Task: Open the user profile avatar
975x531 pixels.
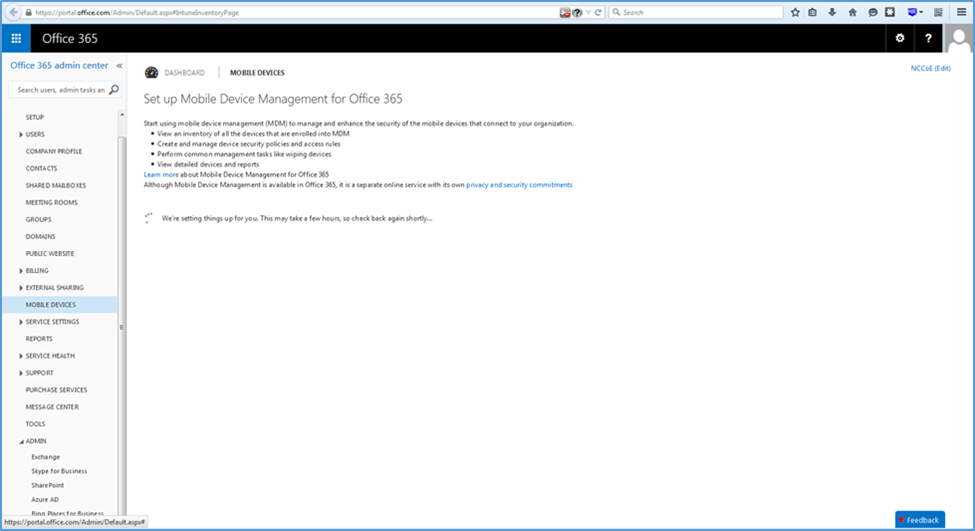Action: (x=959, y=39)
